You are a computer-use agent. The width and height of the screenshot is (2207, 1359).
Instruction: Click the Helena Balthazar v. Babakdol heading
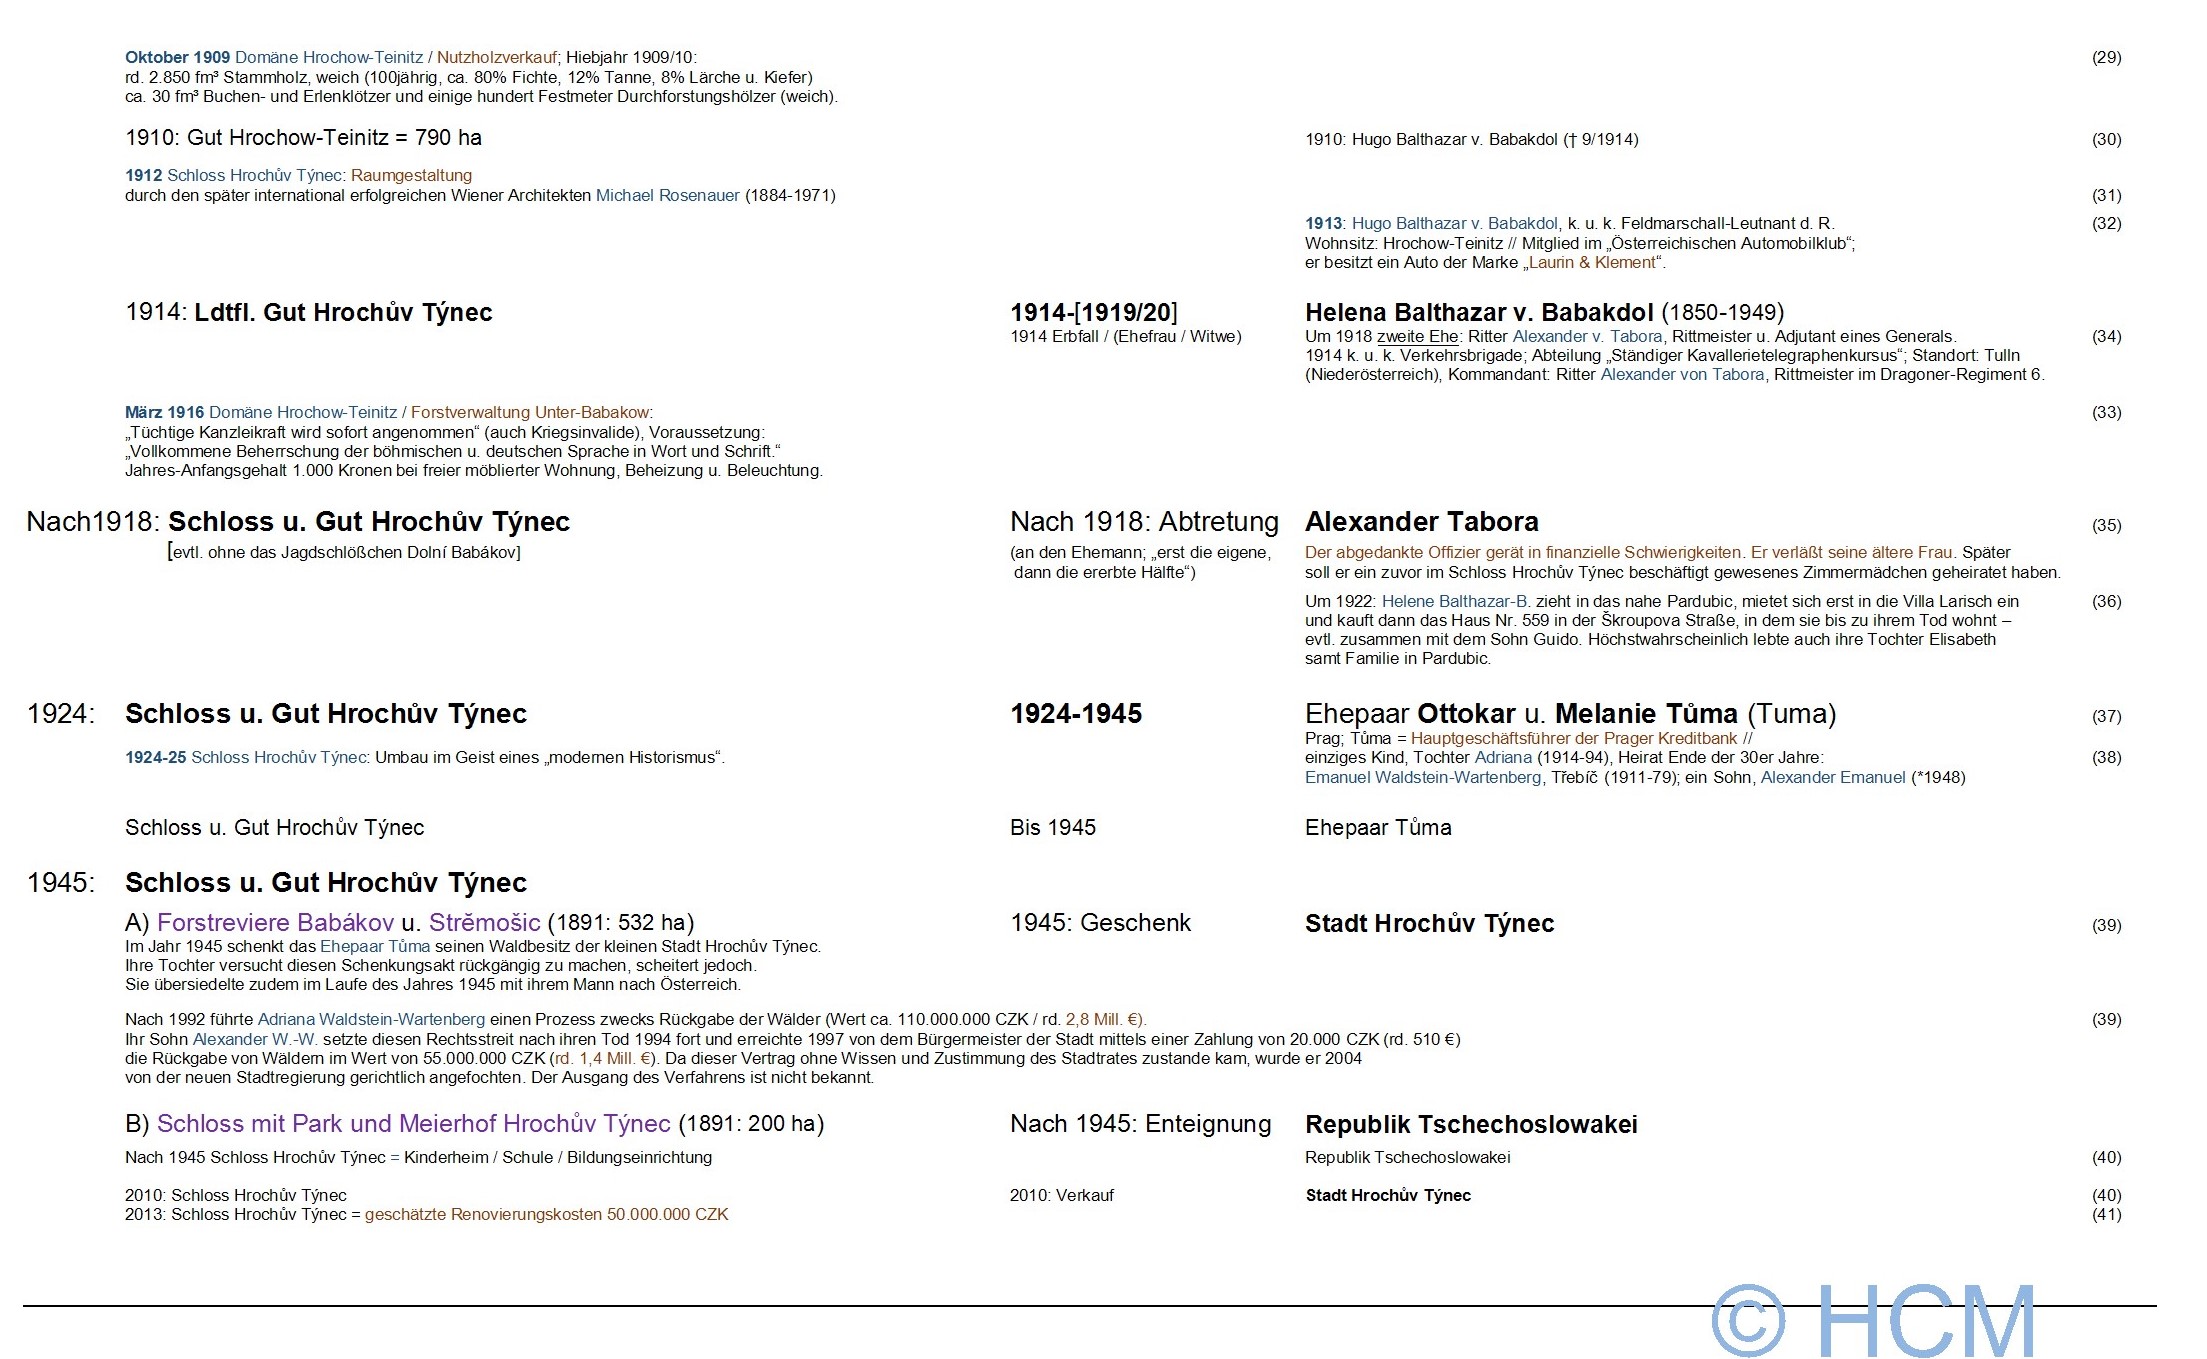(1478, 313)
